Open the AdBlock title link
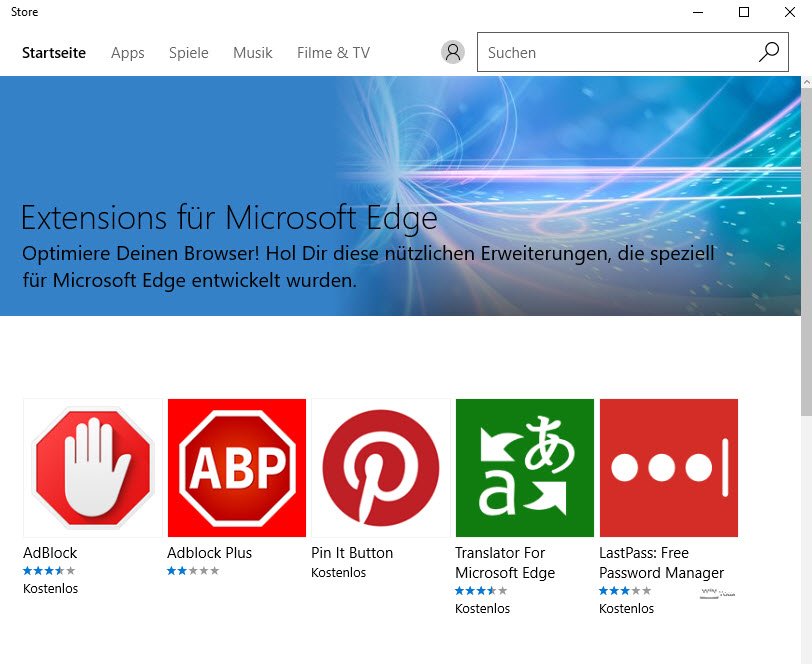The width and height of the screenshot is (812, 664). click(x=50, y=553)
